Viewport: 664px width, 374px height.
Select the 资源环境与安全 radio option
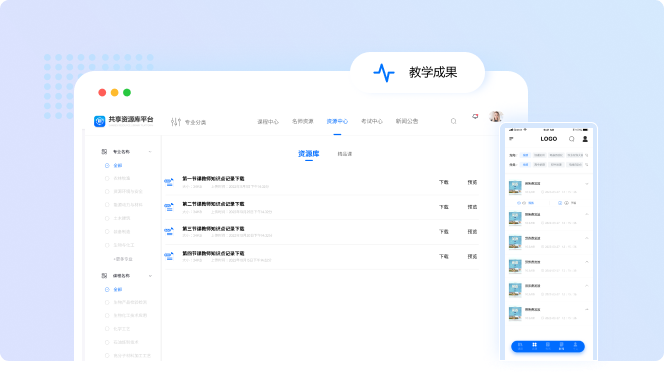(x=107, y=191)
